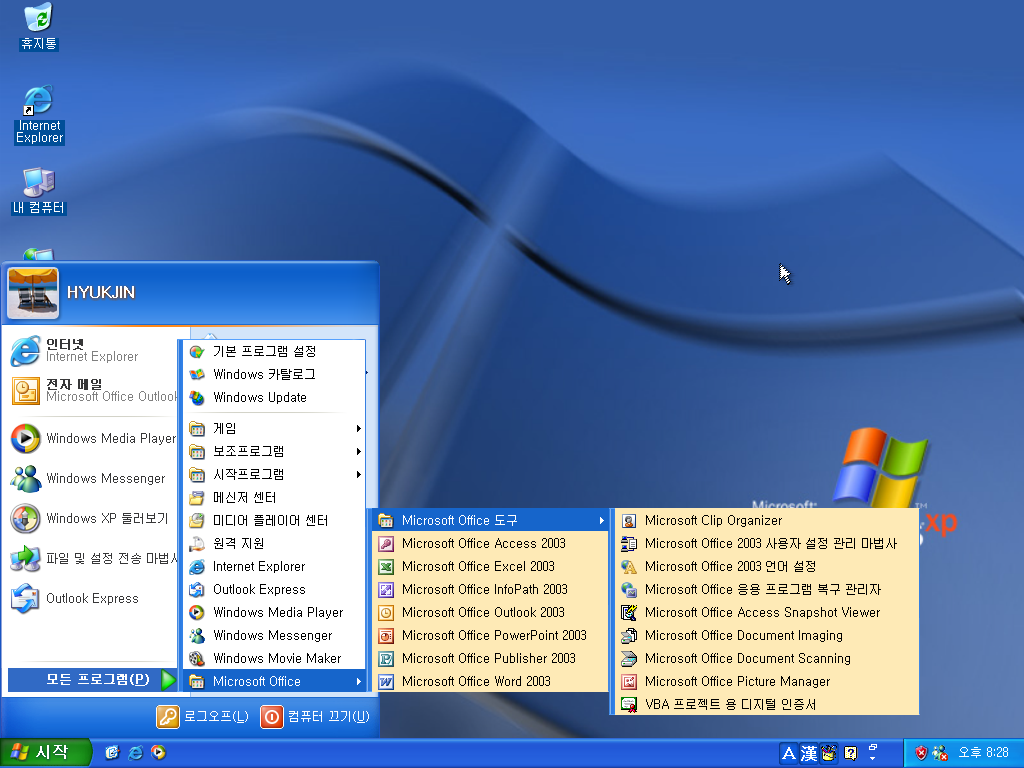Screen dimensions: 1024x768
Task: Click the 원격 지원 icon
Action: [x=197, y=543]
